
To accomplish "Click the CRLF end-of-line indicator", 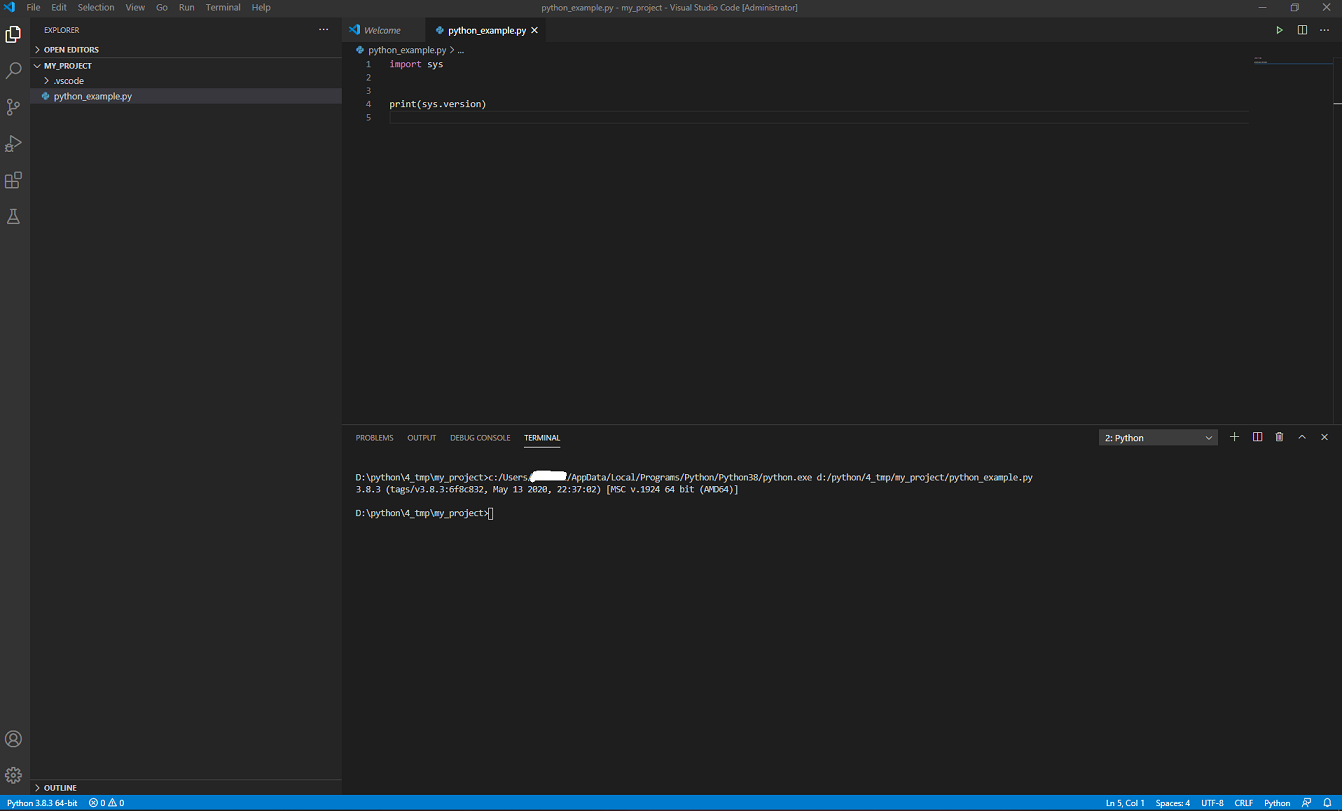I will point(1243,803).
